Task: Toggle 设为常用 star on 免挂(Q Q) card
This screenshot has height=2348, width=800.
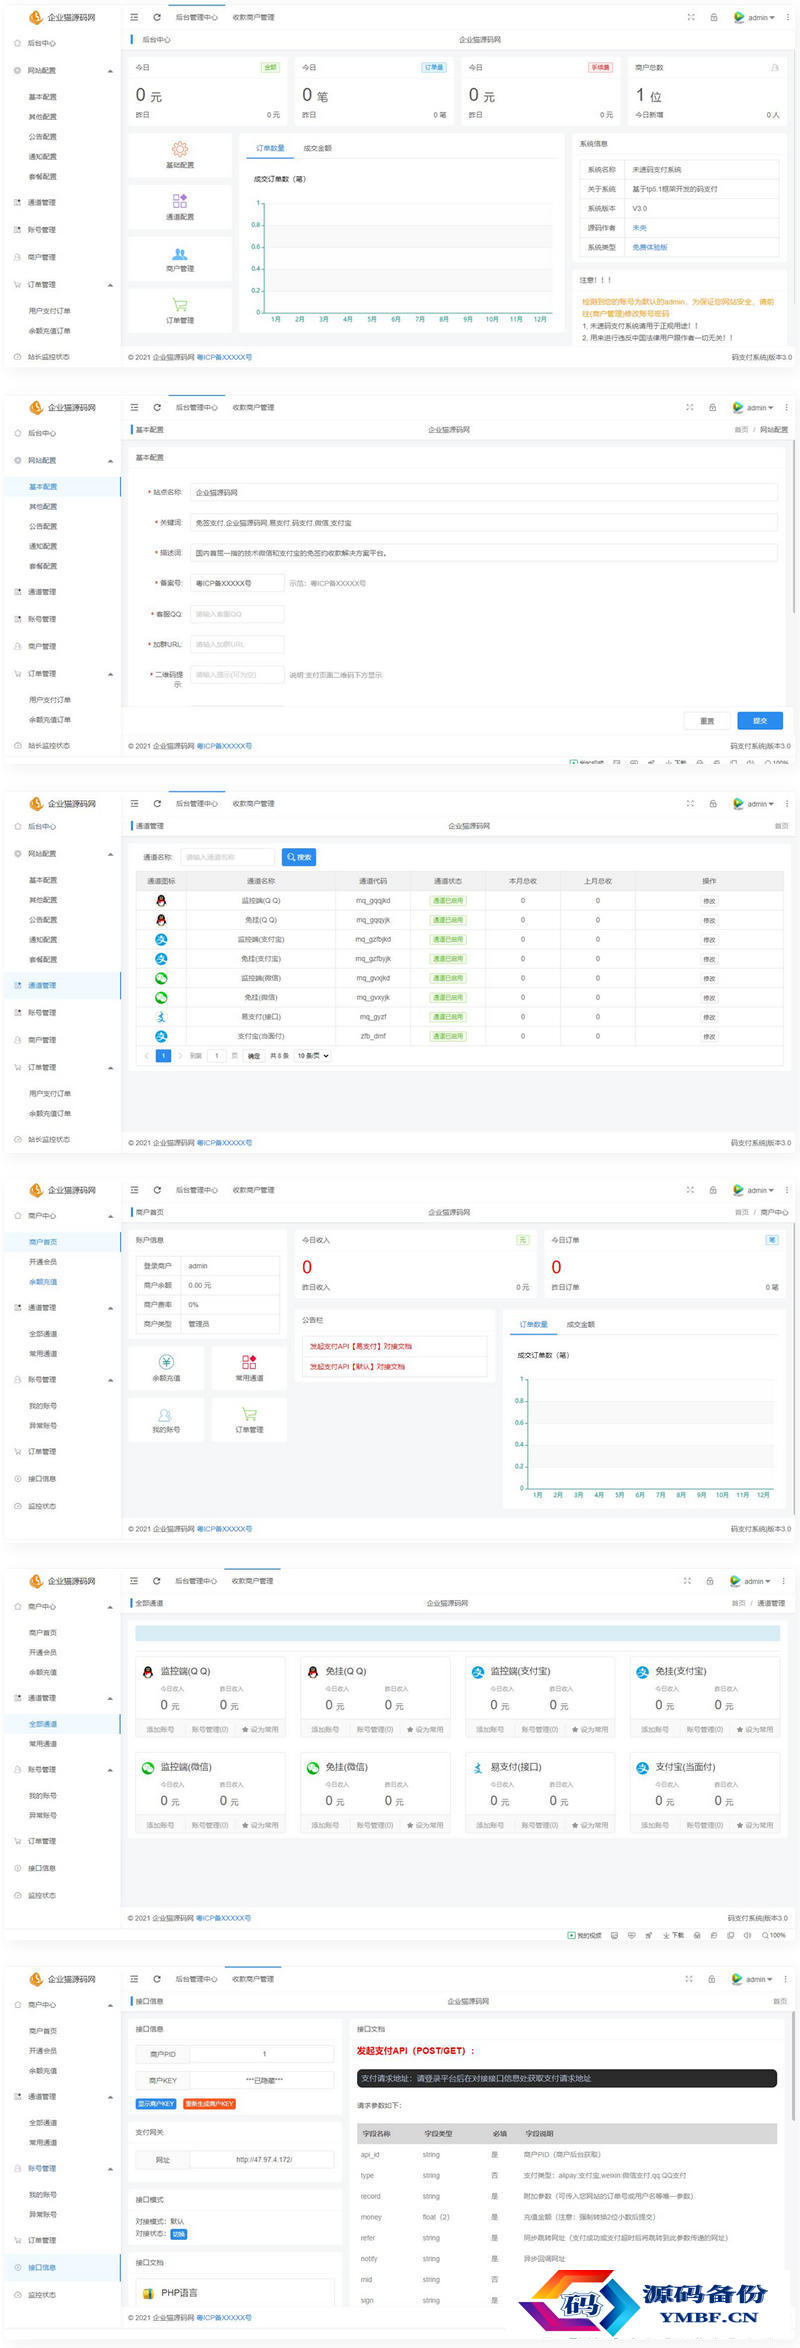Action: tap(410, 1729)
